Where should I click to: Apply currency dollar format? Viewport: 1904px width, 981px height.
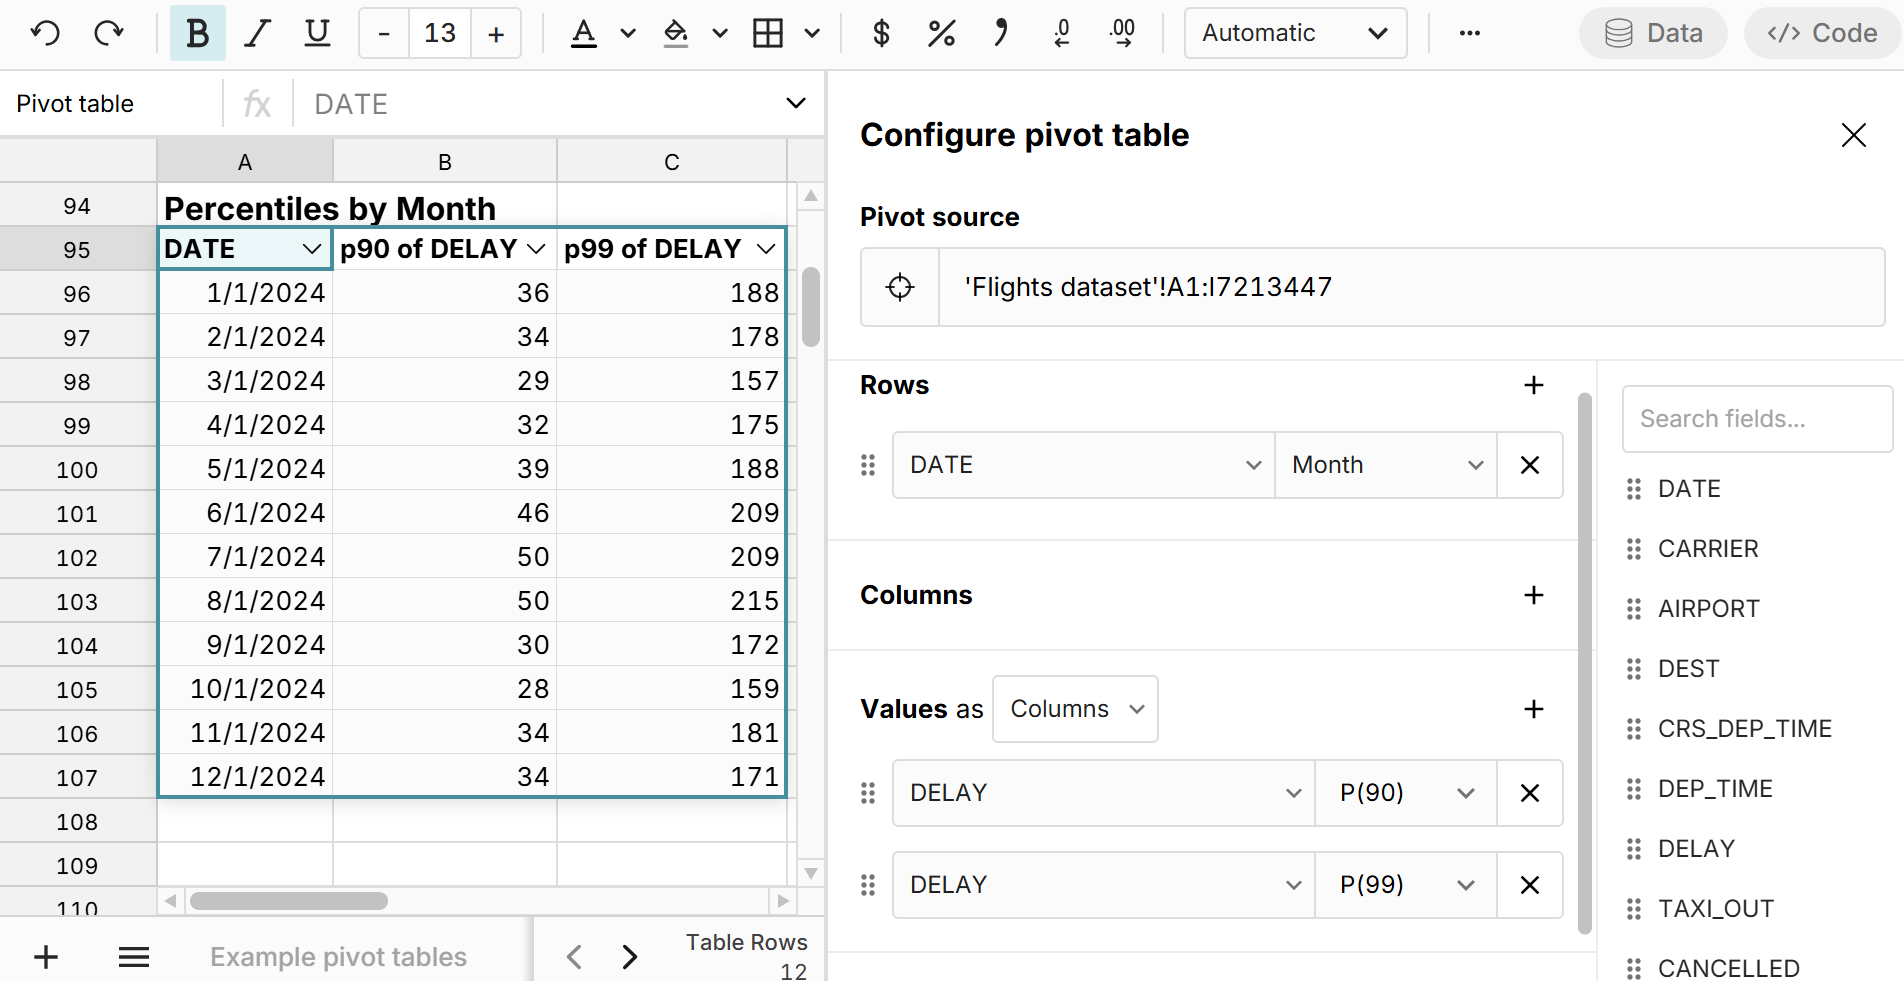point(881,33)
